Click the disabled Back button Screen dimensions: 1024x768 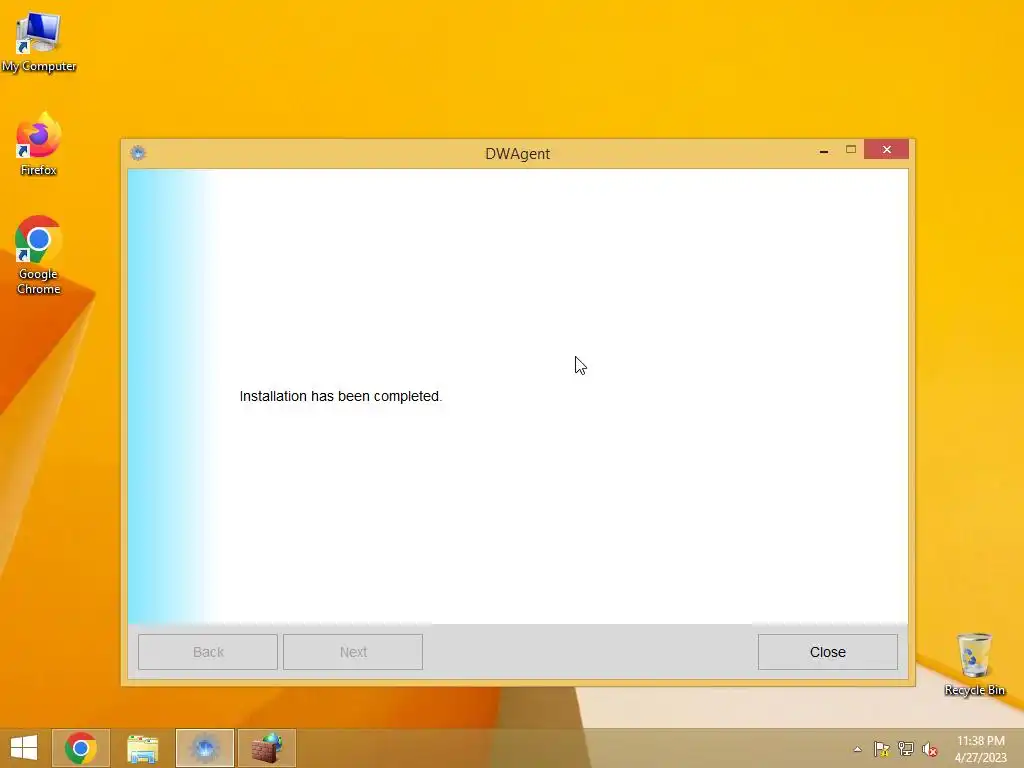point(208,652)
